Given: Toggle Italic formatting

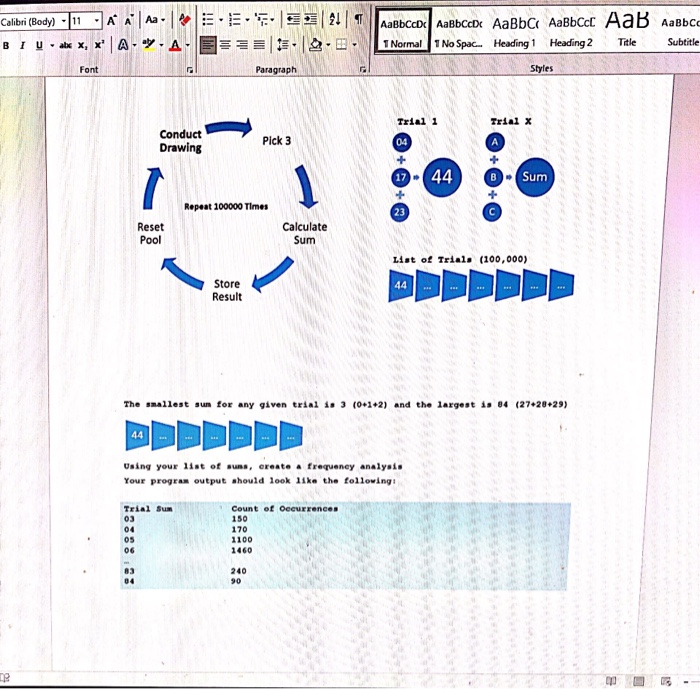Looking at the screenshot, I should click(22, 45).
